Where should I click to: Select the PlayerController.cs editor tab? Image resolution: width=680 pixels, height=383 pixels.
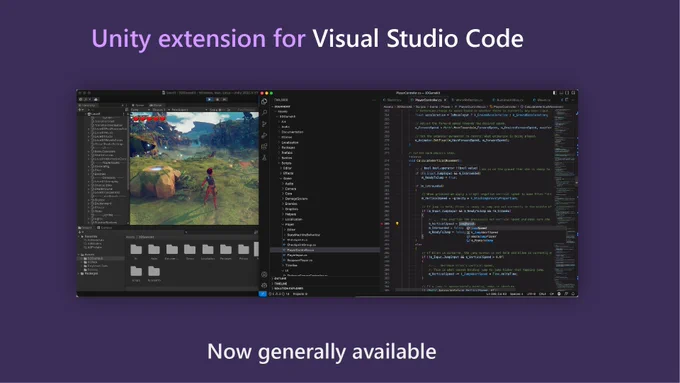tap(429, 100)
